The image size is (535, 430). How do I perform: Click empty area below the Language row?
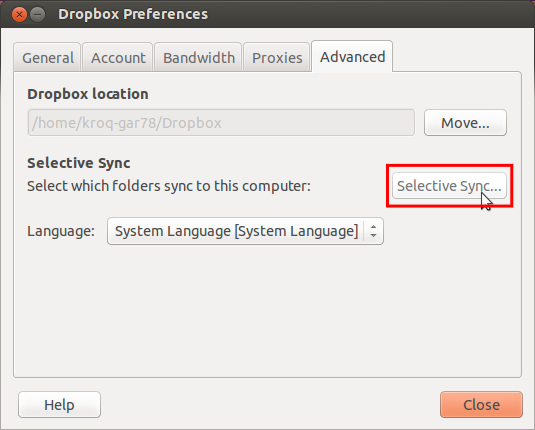tap(268, 311)
